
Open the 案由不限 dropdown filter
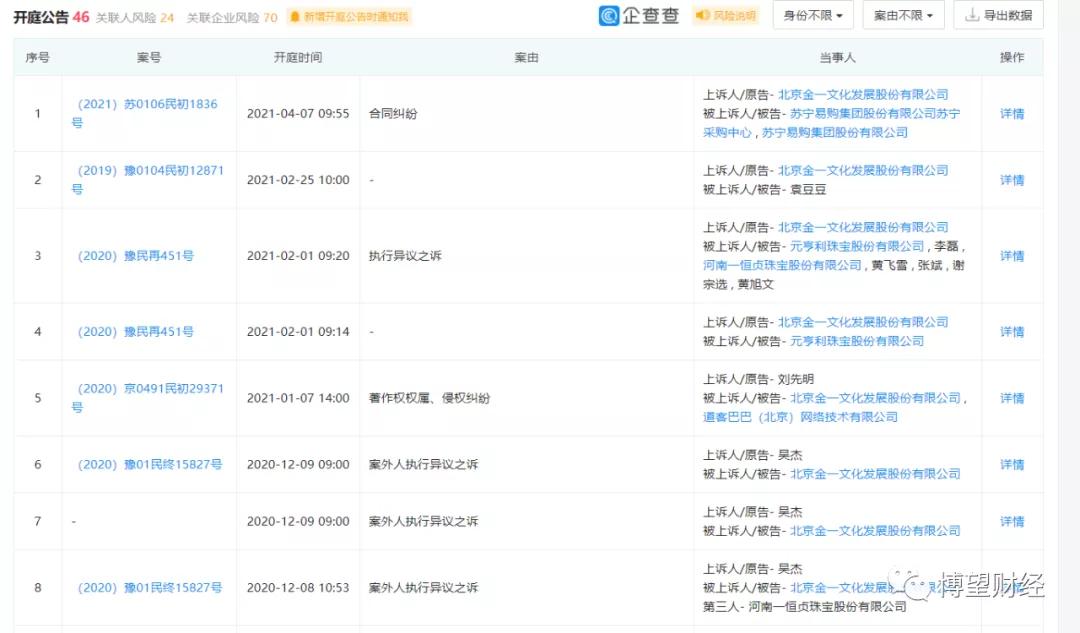[902, 15]
